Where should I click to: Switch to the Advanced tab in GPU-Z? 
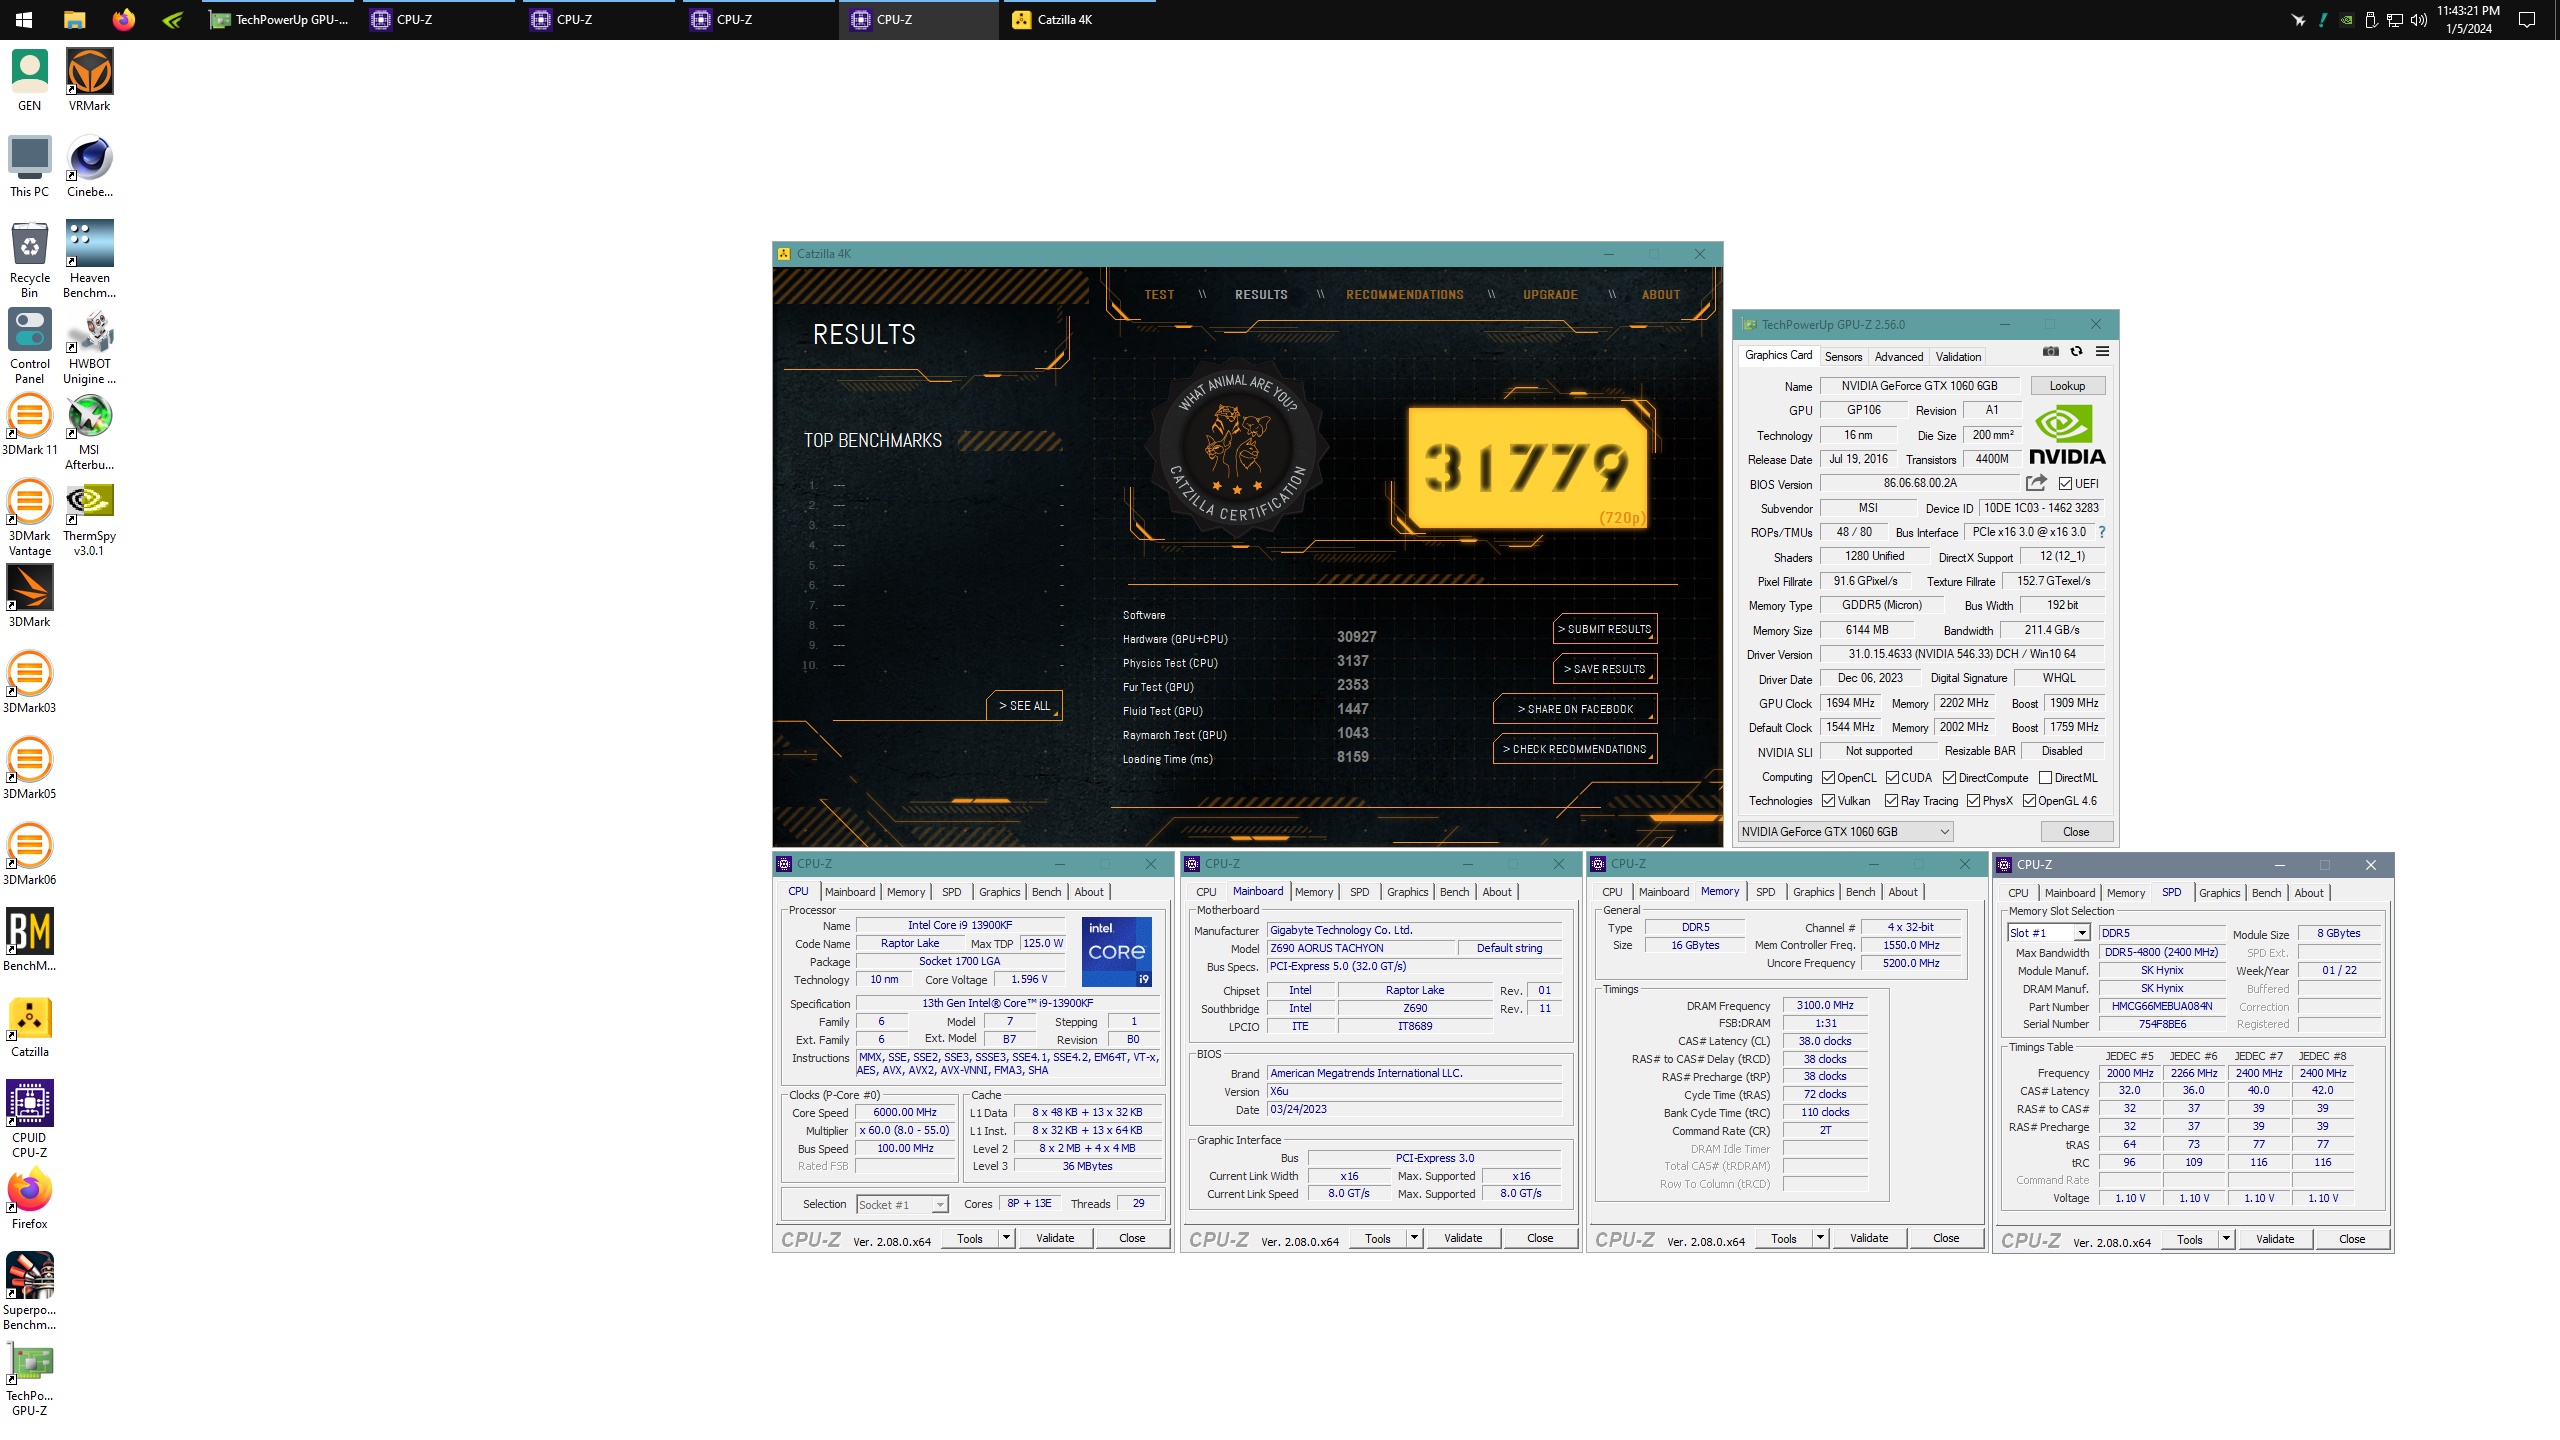(x=1898, y=357)
